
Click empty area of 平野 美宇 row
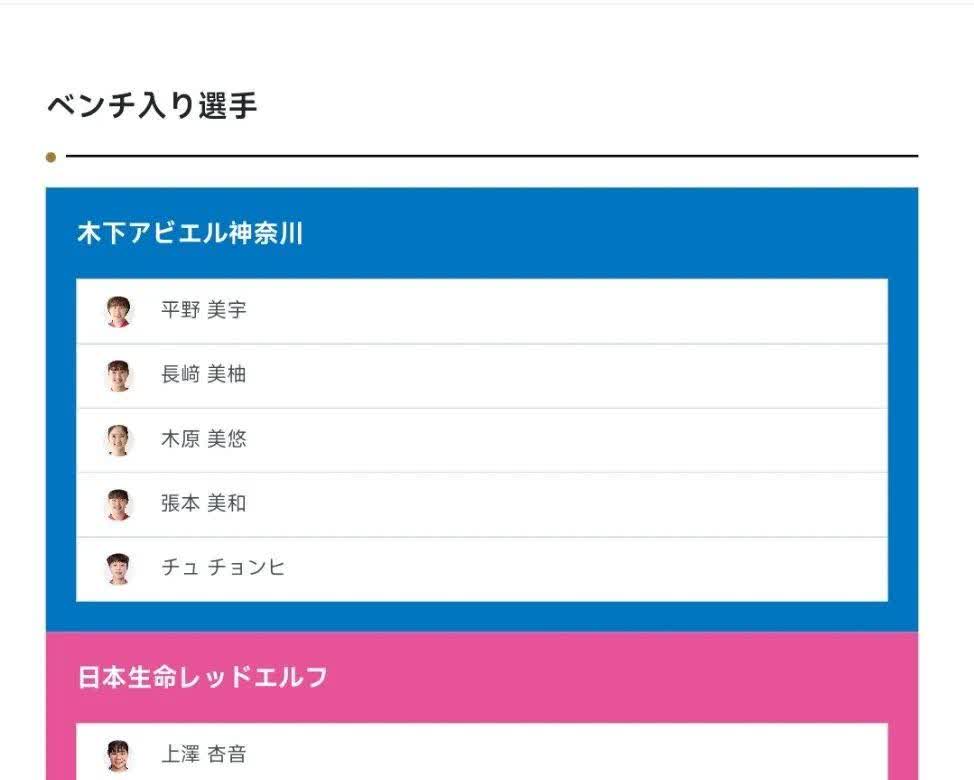point(559,311)
